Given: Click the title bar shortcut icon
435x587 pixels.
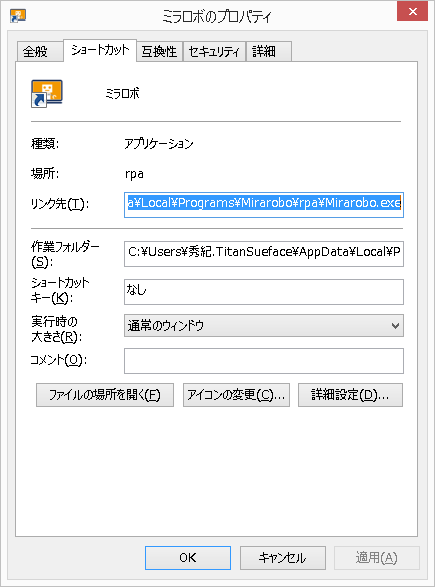Looking at the screenshot, I should coord(18,16).
